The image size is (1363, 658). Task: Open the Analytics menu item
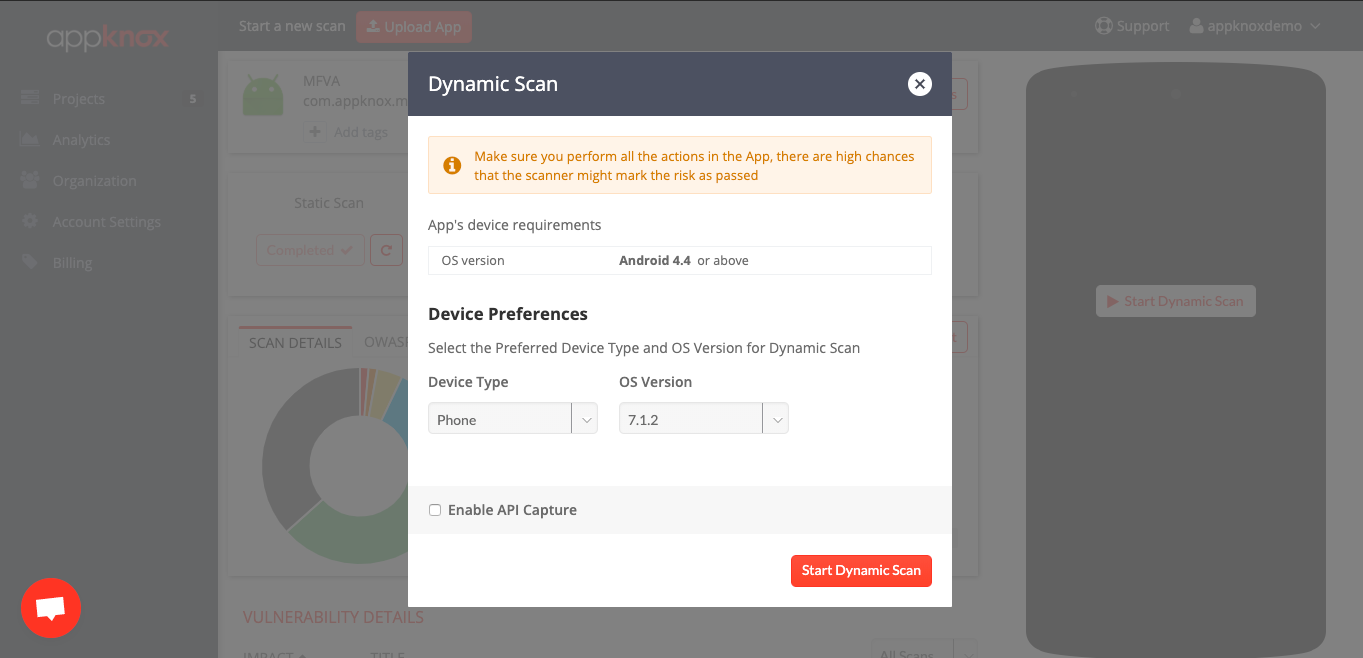tap(81, 140)
